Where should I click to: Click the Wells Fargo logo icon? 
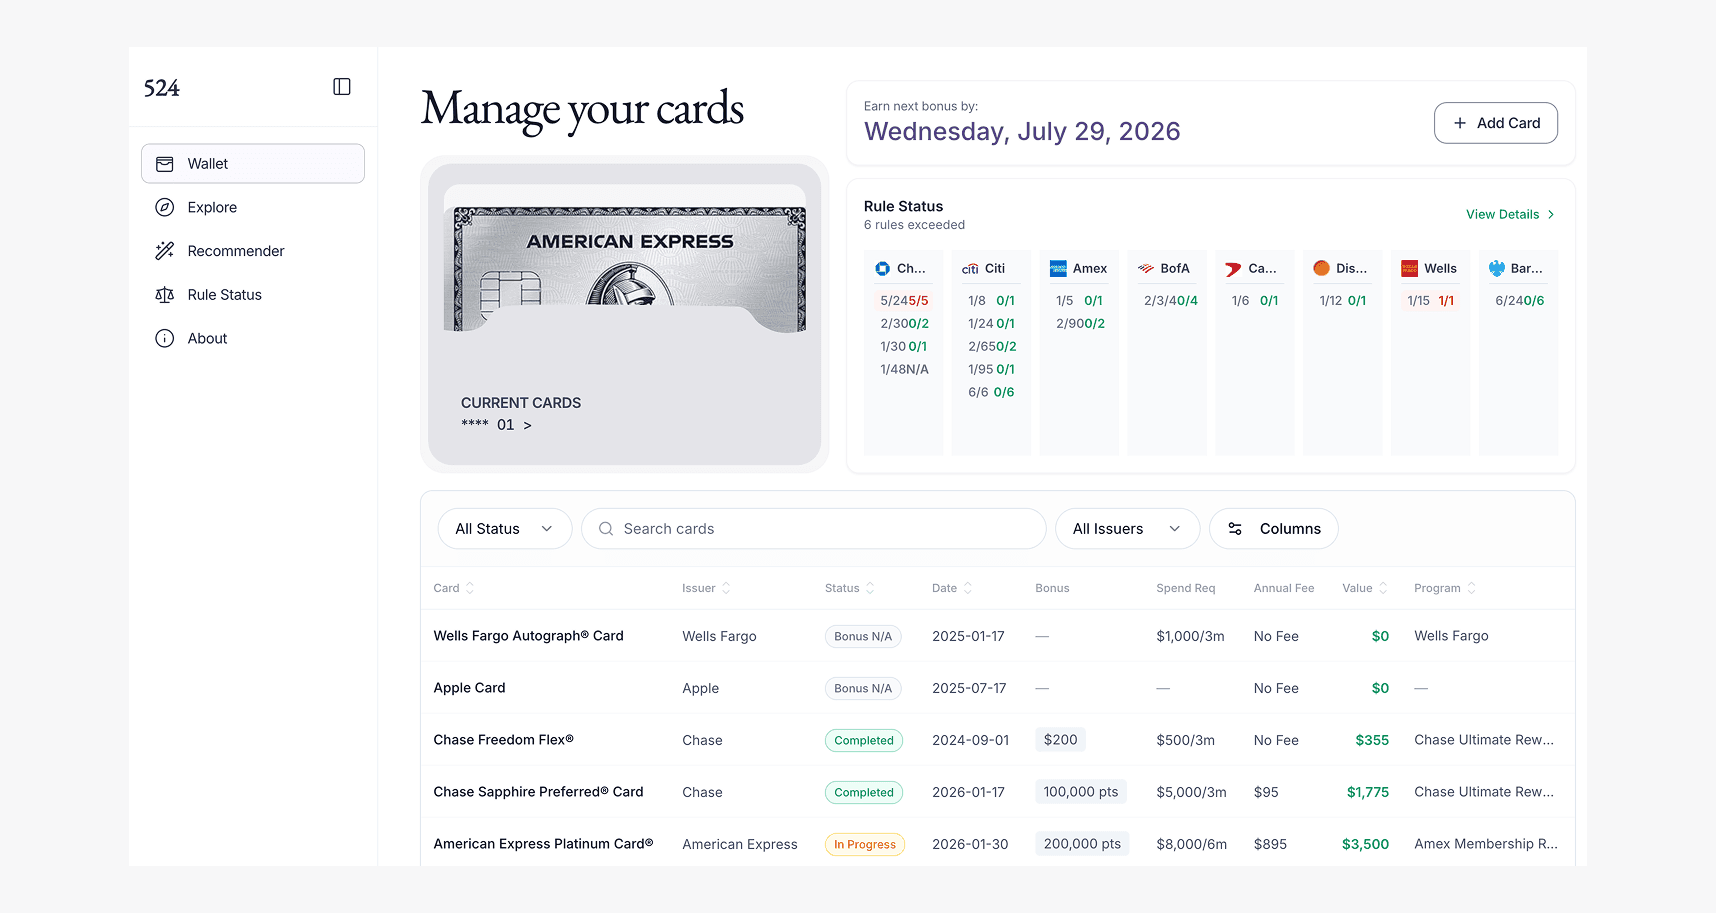point(1409,268)
